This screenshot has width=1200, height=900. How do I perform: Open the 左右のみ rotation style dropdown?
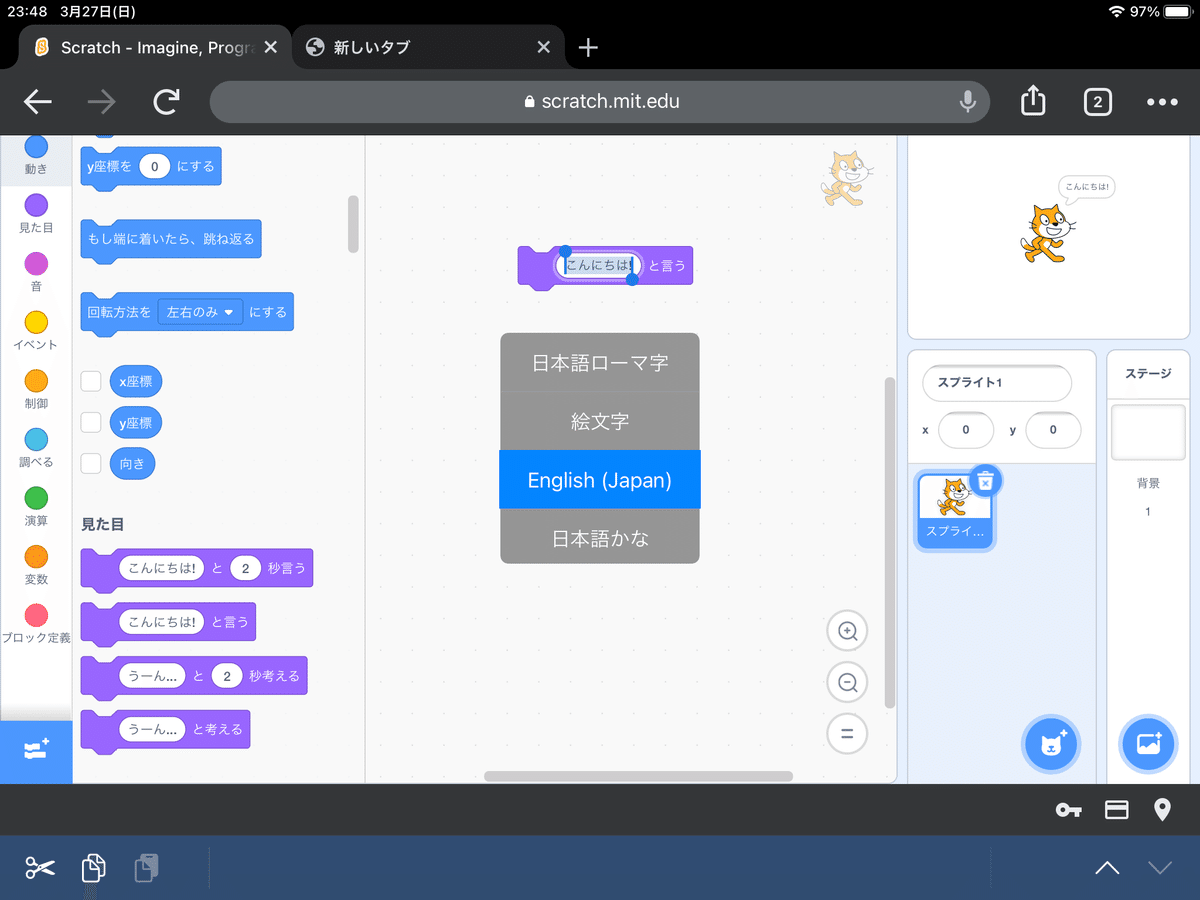tap(201, 312)
